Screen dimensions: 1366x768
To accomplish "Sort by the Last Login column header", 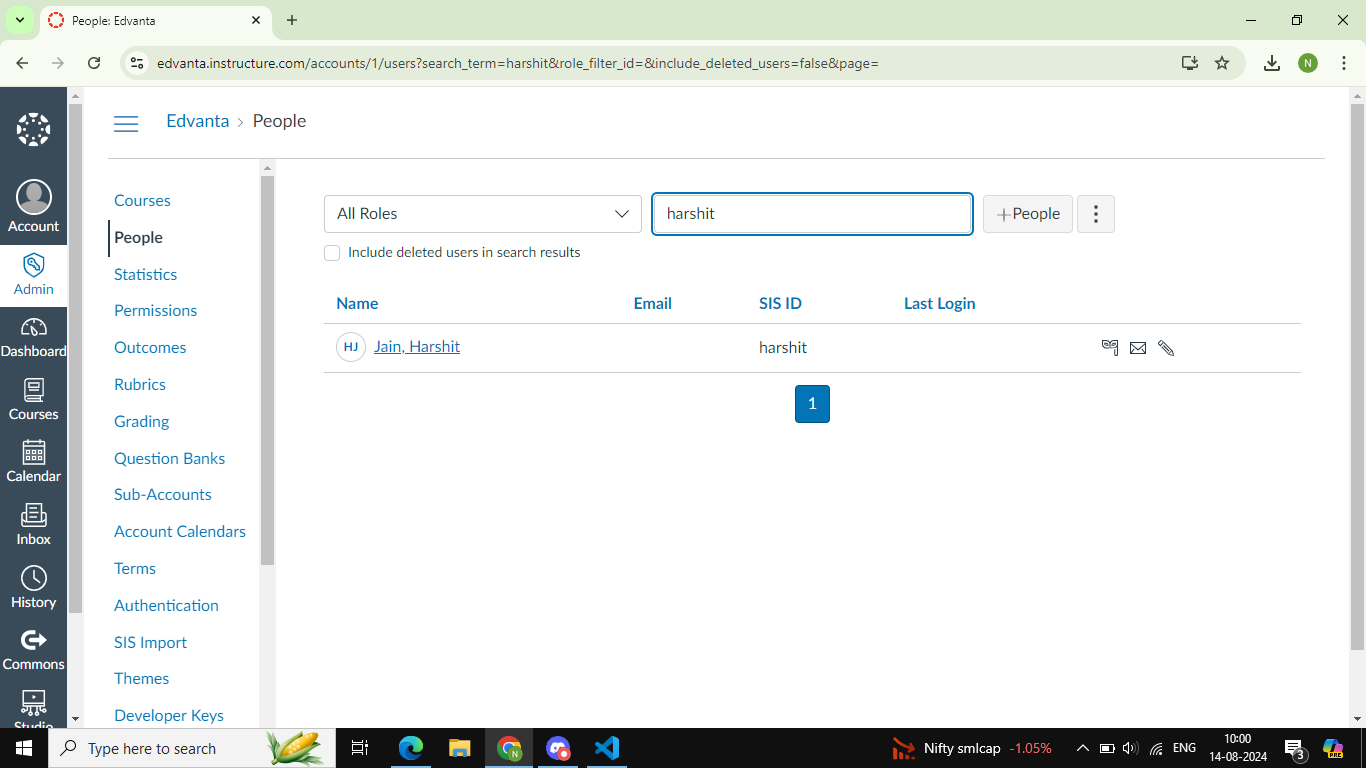I will pos(939,304).
